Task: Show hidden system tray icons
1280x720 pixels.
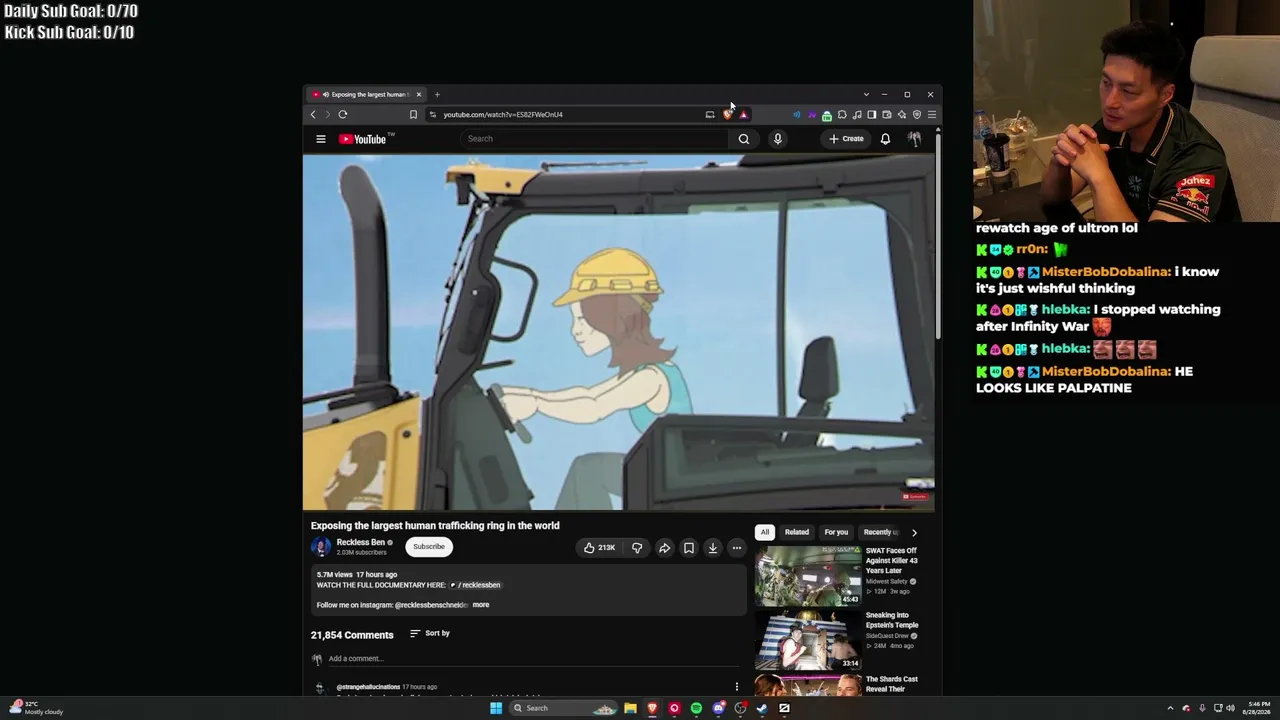Action: click(1170, 708)
